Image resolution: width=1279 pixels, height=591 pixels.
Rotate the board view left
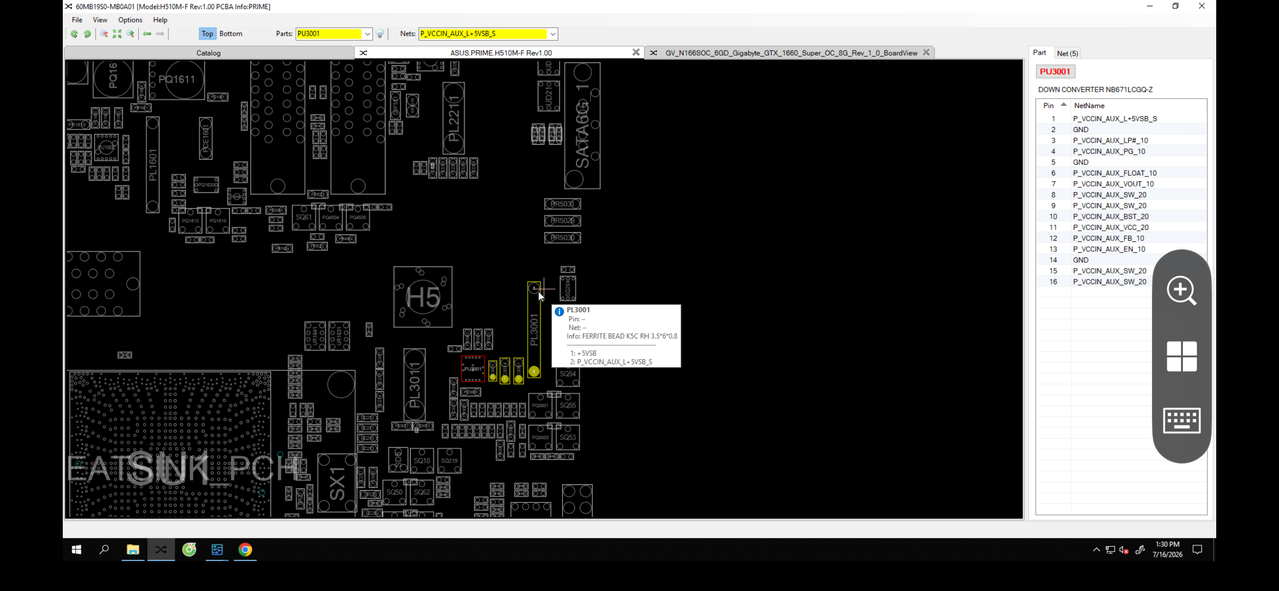click(74, 34)
